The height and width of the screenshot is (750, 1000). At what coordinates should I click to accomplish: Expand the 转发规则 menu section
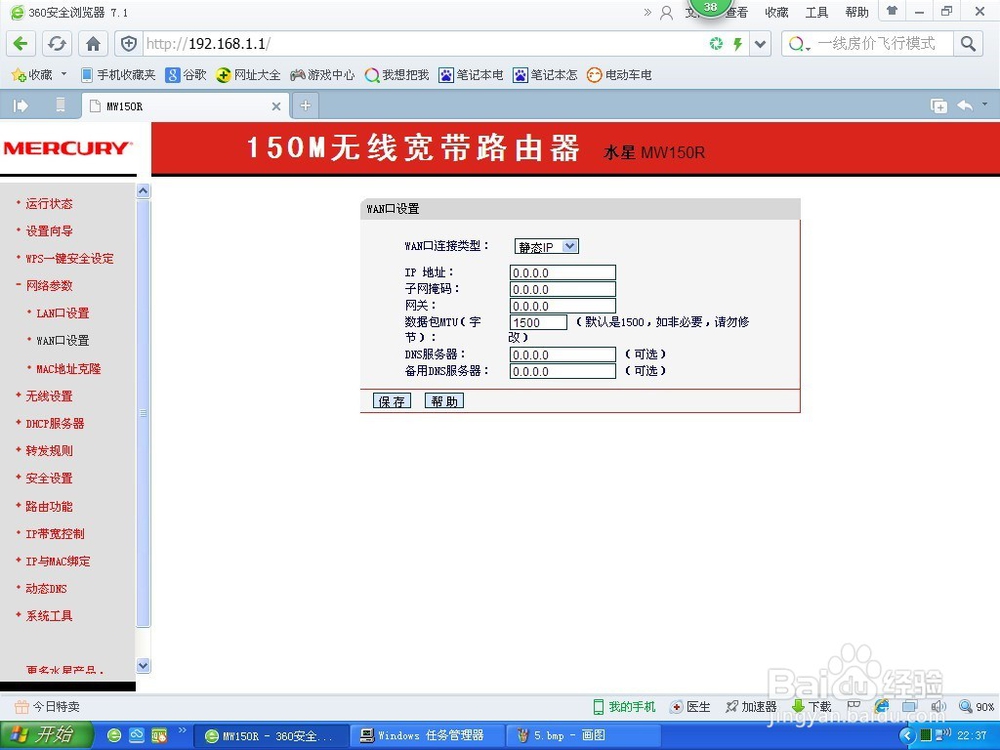tap(49, 451)
